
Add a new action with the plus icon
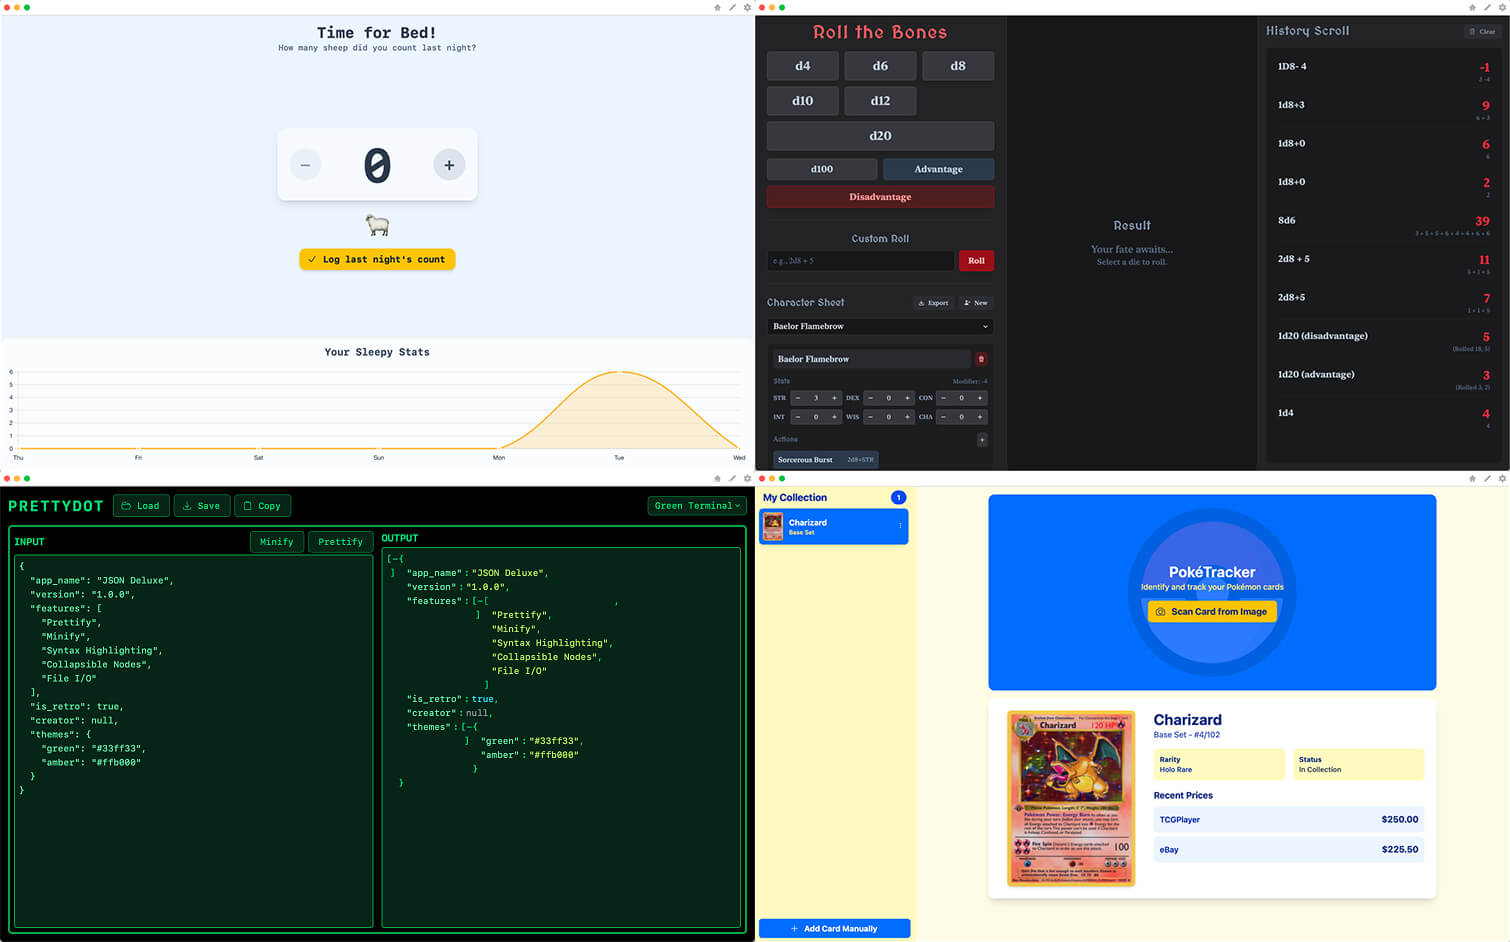pos(982,439)
